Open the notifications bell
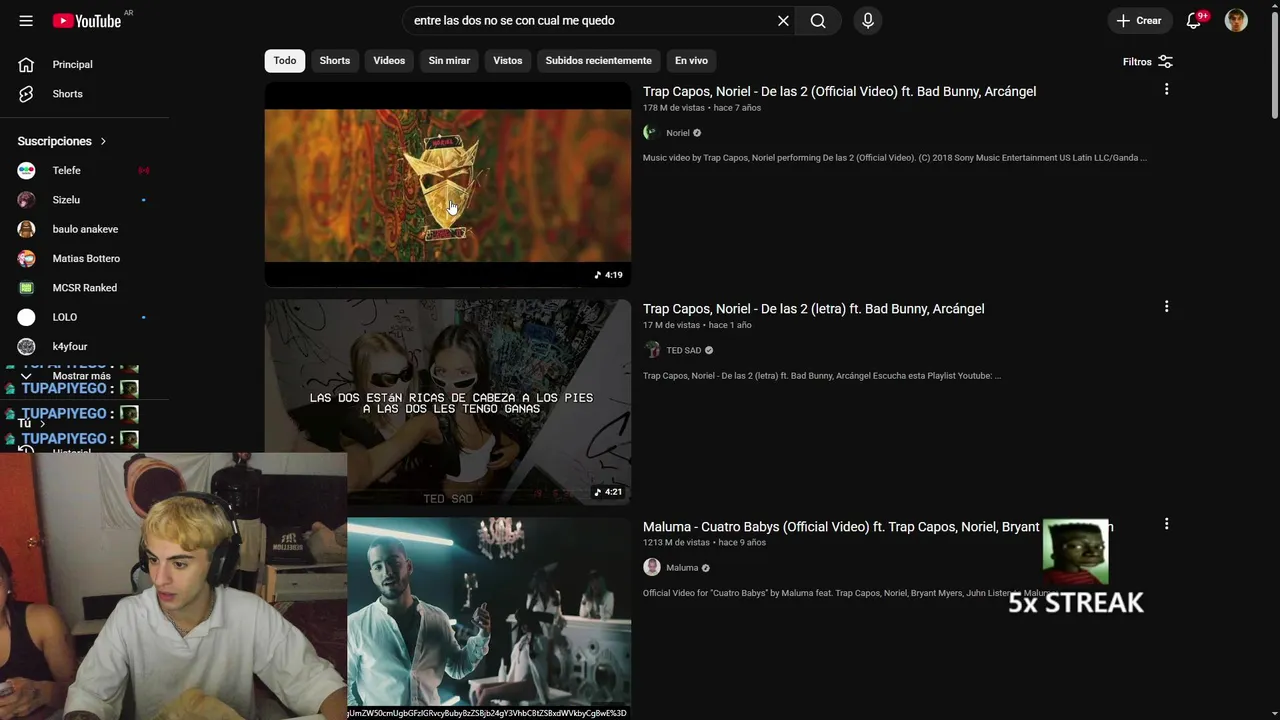1280x720 pixels. coord(1194,21)
